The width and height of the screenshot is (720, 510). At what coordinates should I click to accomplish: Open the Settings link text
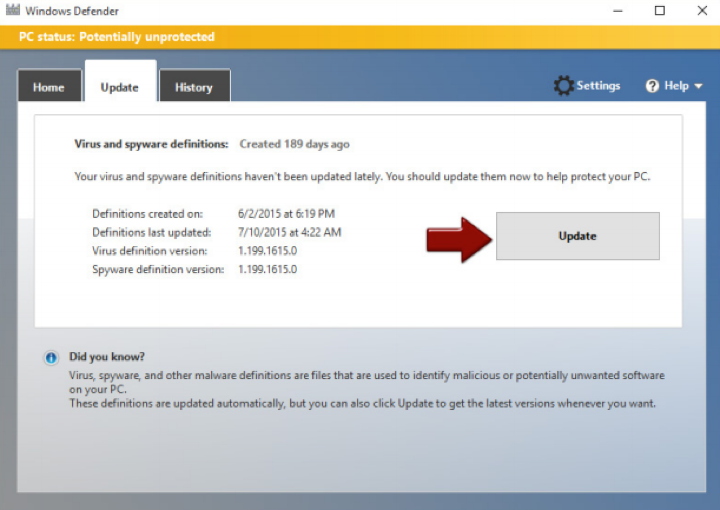pyautogui.click(x=598, y=86)
